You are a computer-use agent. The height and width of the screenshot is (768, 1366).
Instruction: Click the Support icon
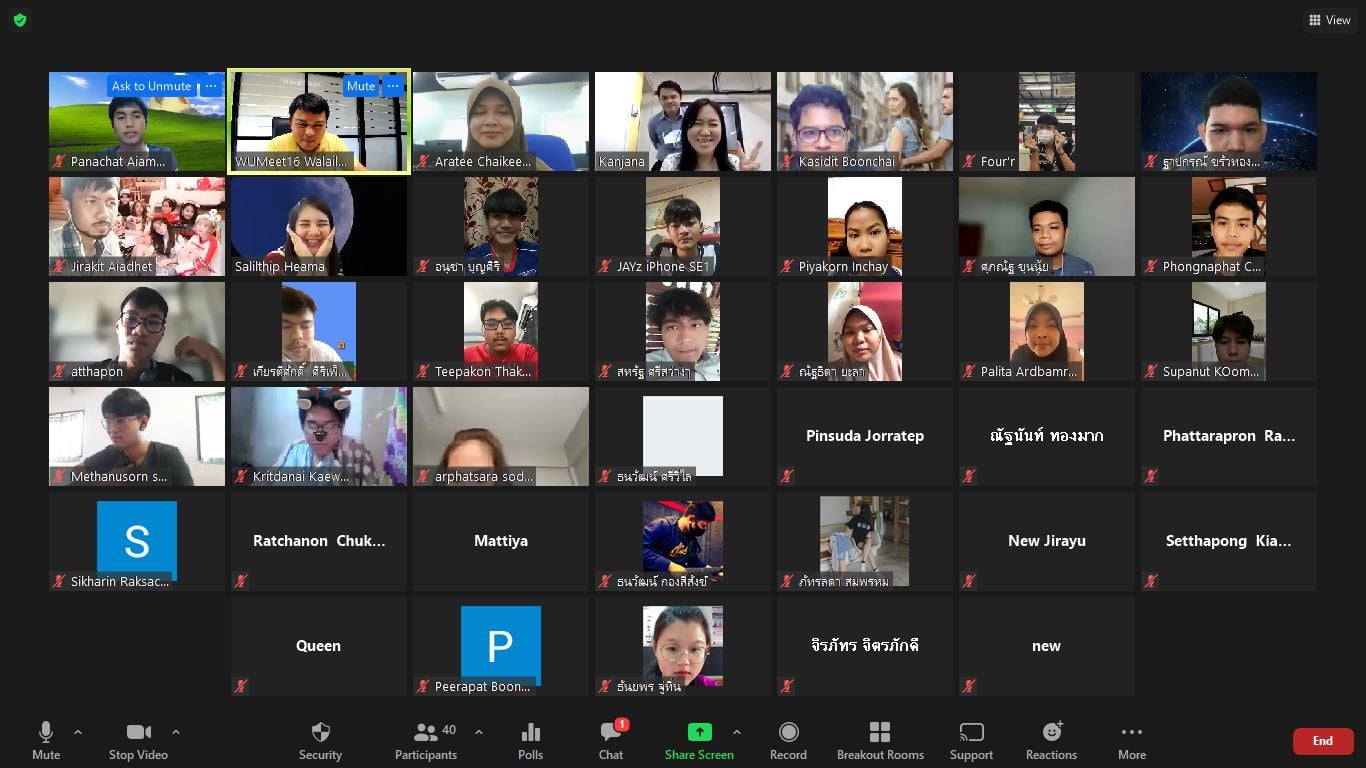point(971,740)
